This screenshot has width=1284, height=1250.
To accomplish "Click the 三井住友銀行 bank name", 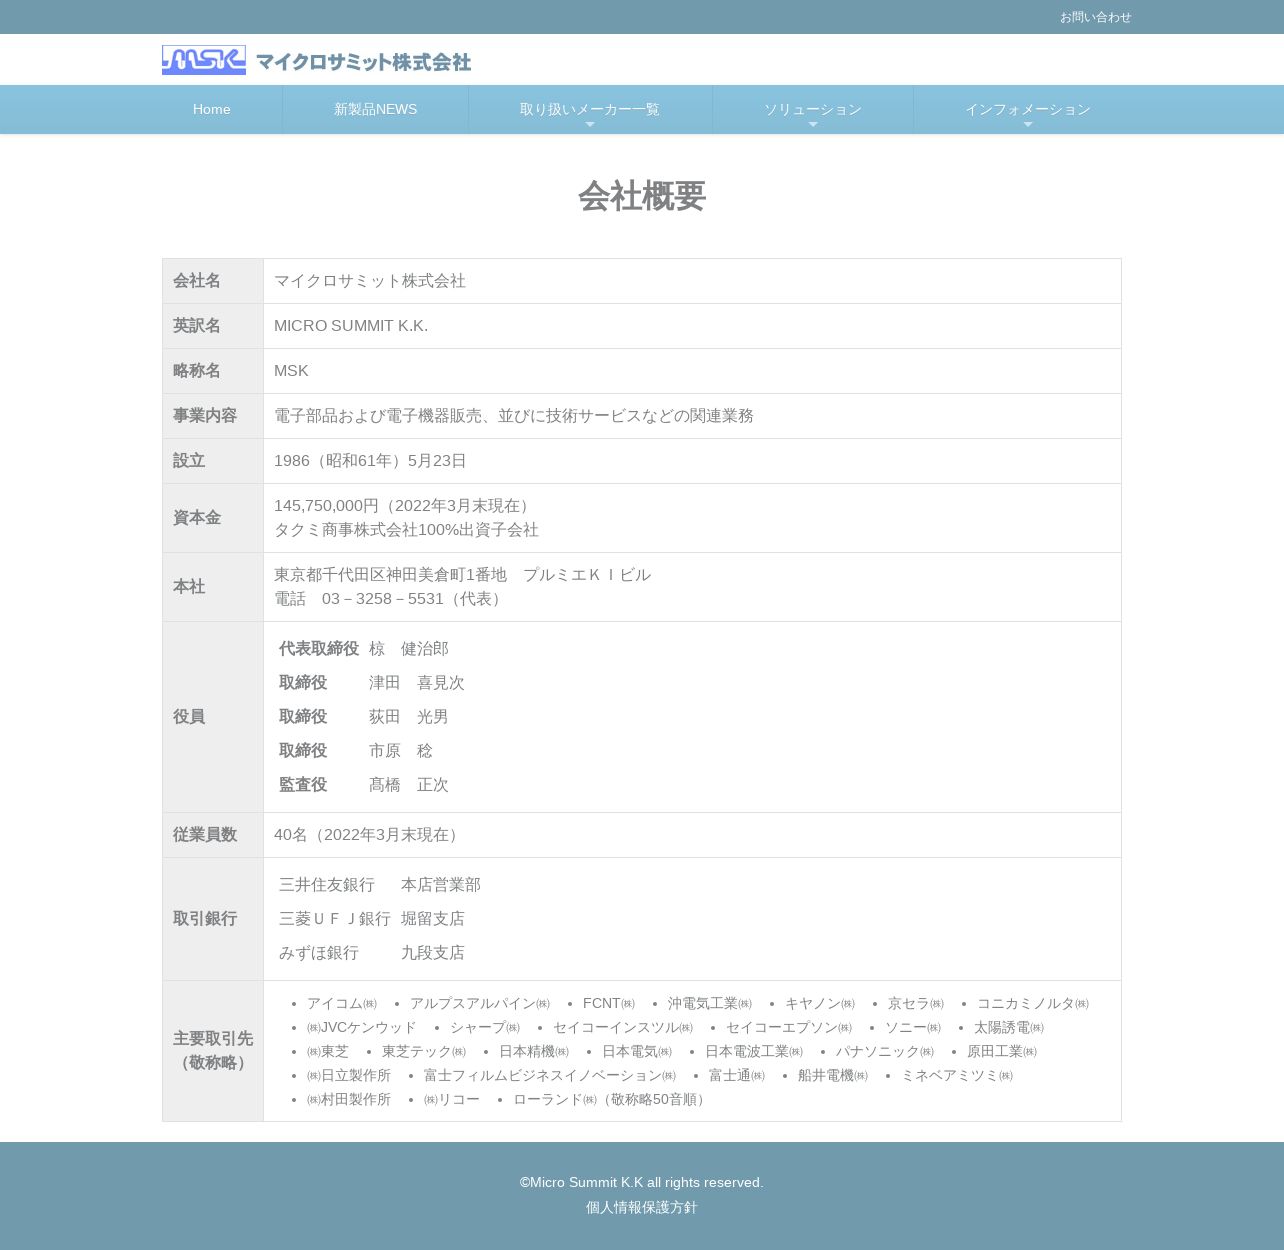I will [327, 885].
